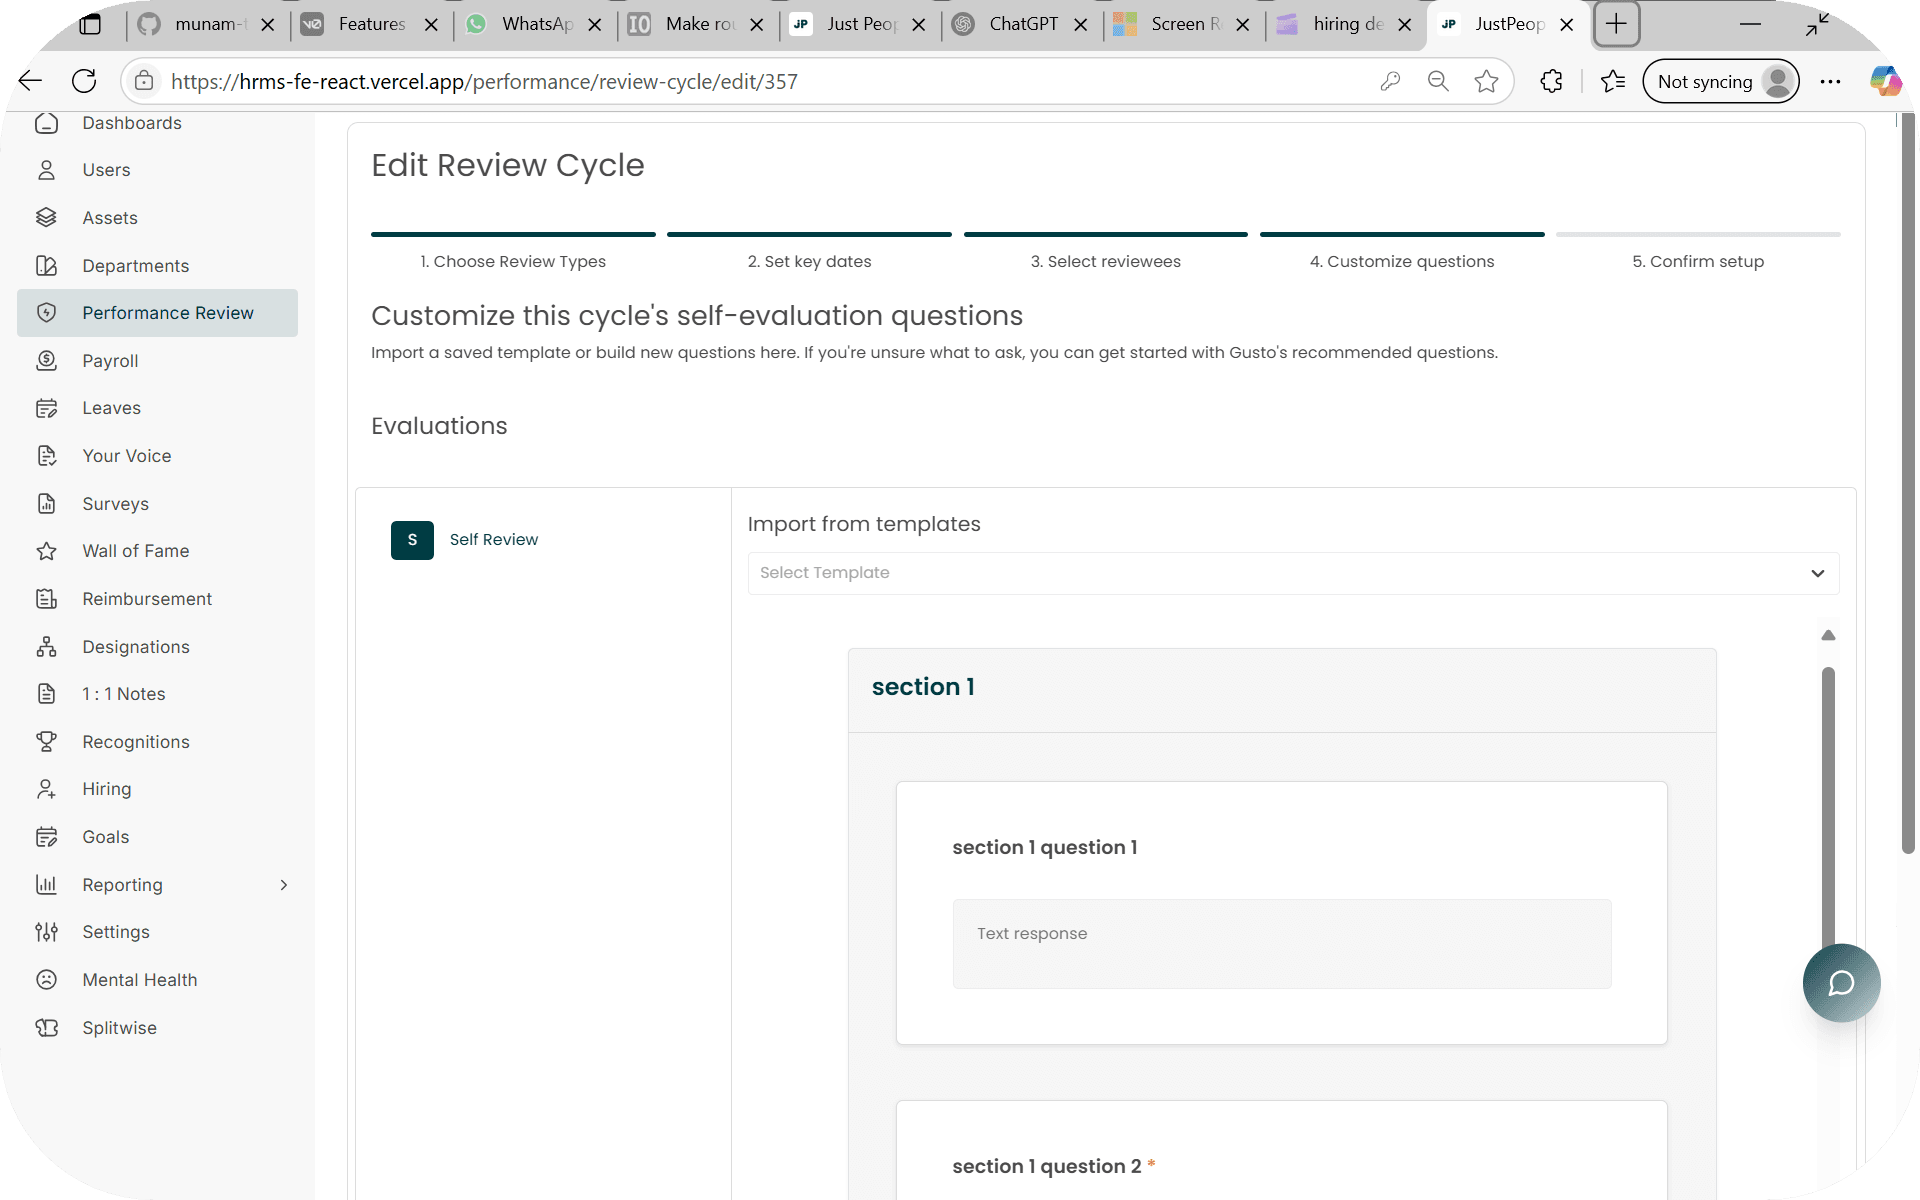Image resolution: width=1920 pixels, height=1200 pixels.
Task: Open the Goals sidebar link
Action: click(105, 837)
